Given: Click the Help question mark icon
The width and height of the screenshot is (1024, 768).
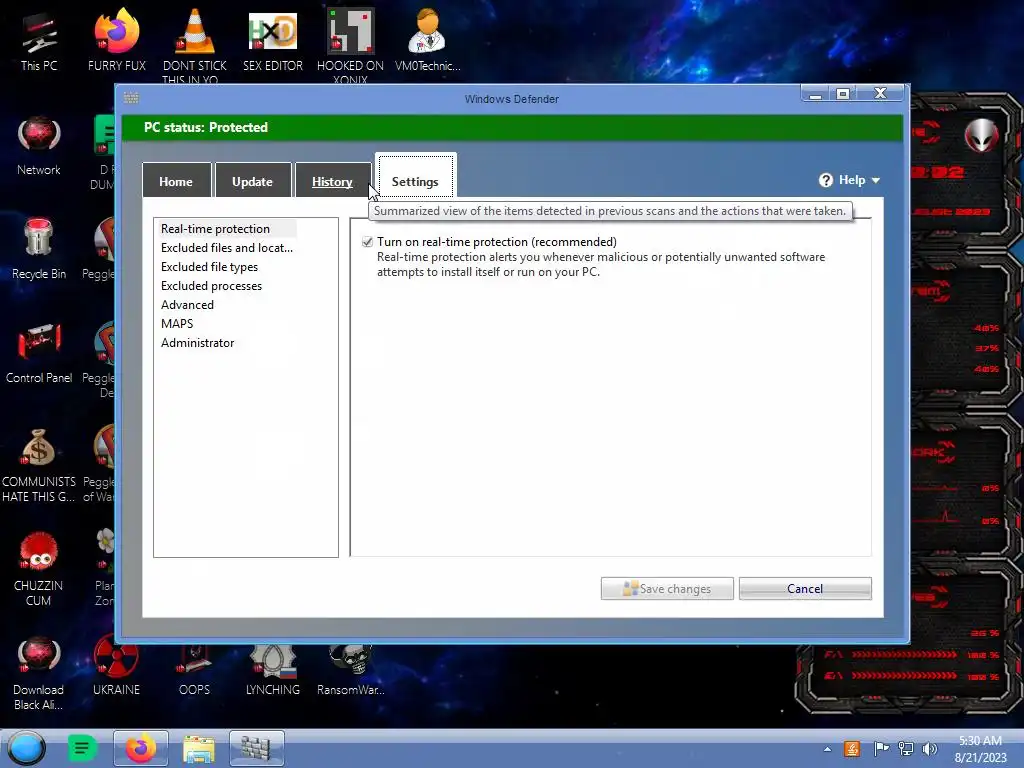Looking at the screenshot, I should (826, 180).
